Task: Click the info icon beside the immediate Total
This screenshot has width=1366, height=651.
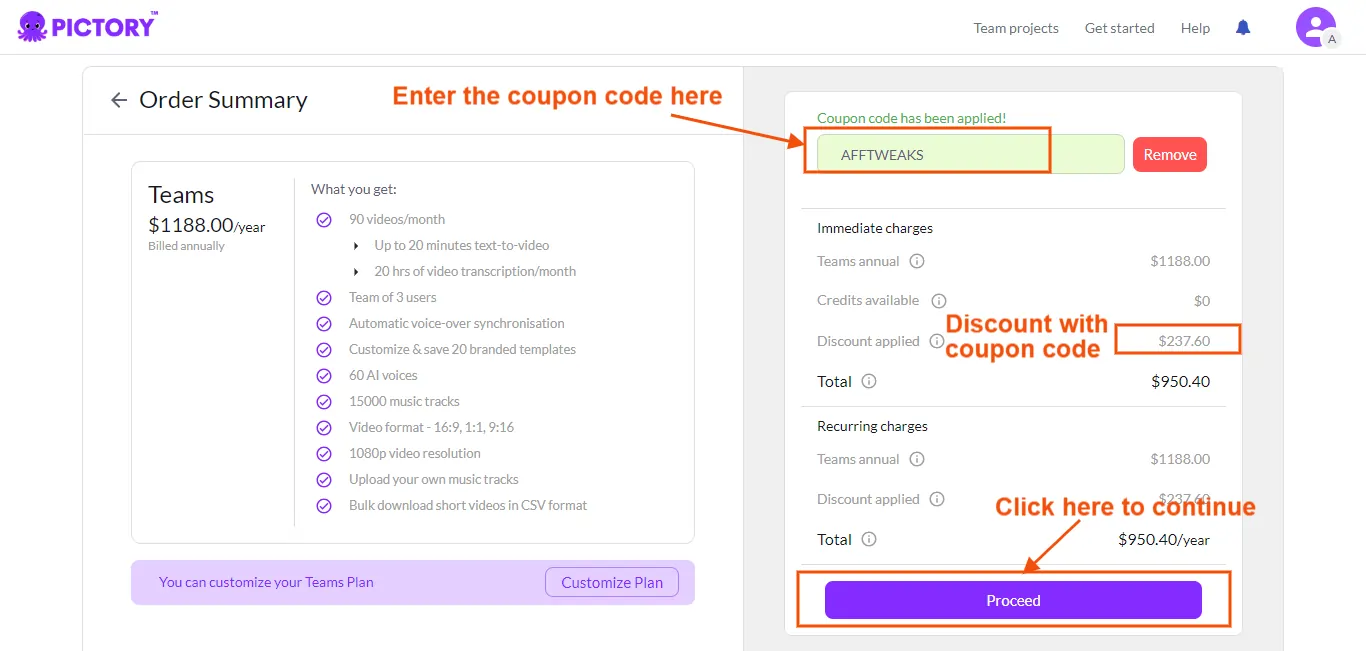Action: 866,381
